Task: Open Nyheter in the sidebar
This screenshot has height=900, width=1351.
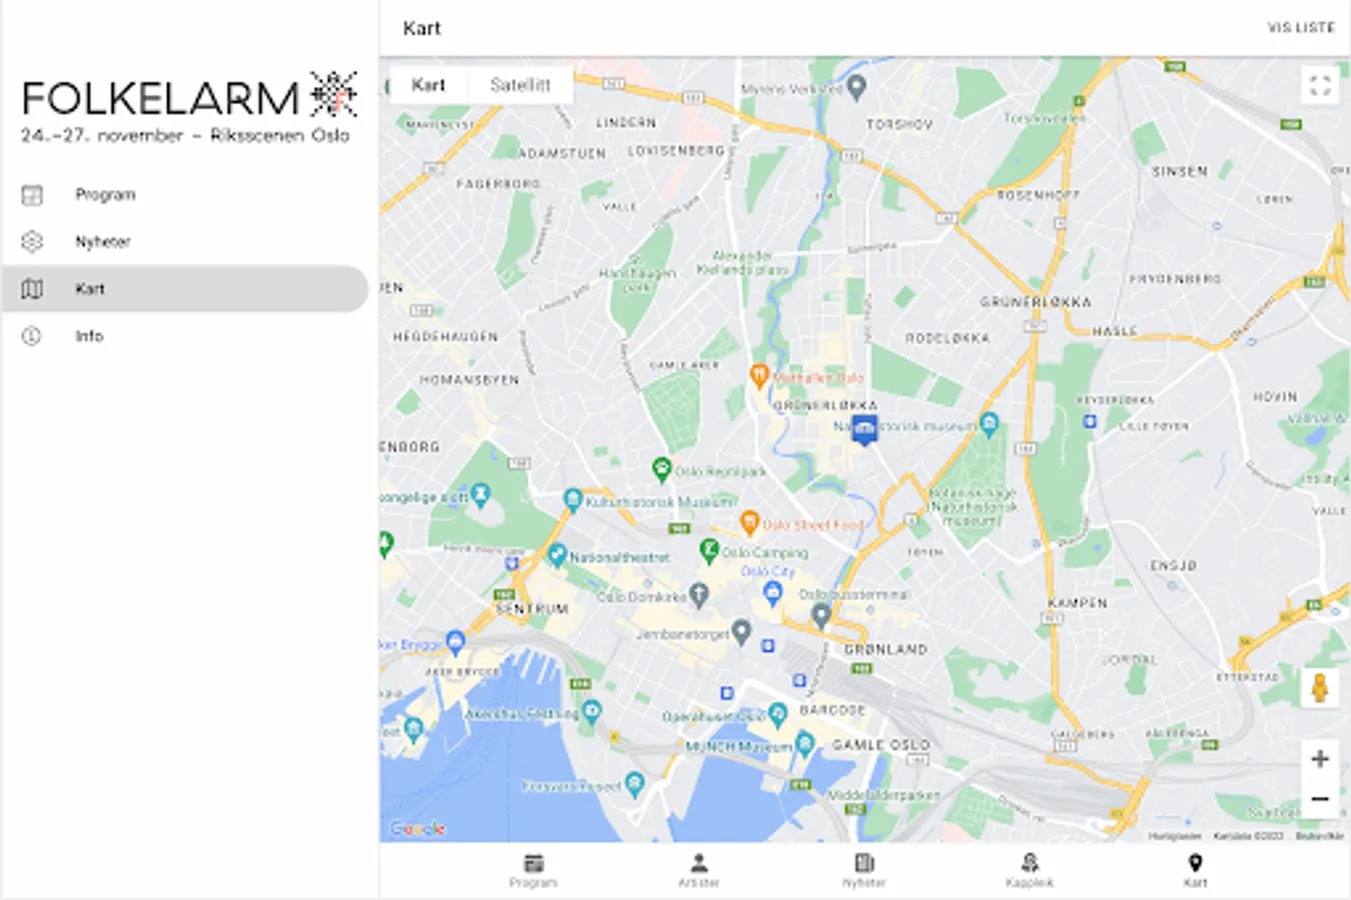Action: coord(185,241)
